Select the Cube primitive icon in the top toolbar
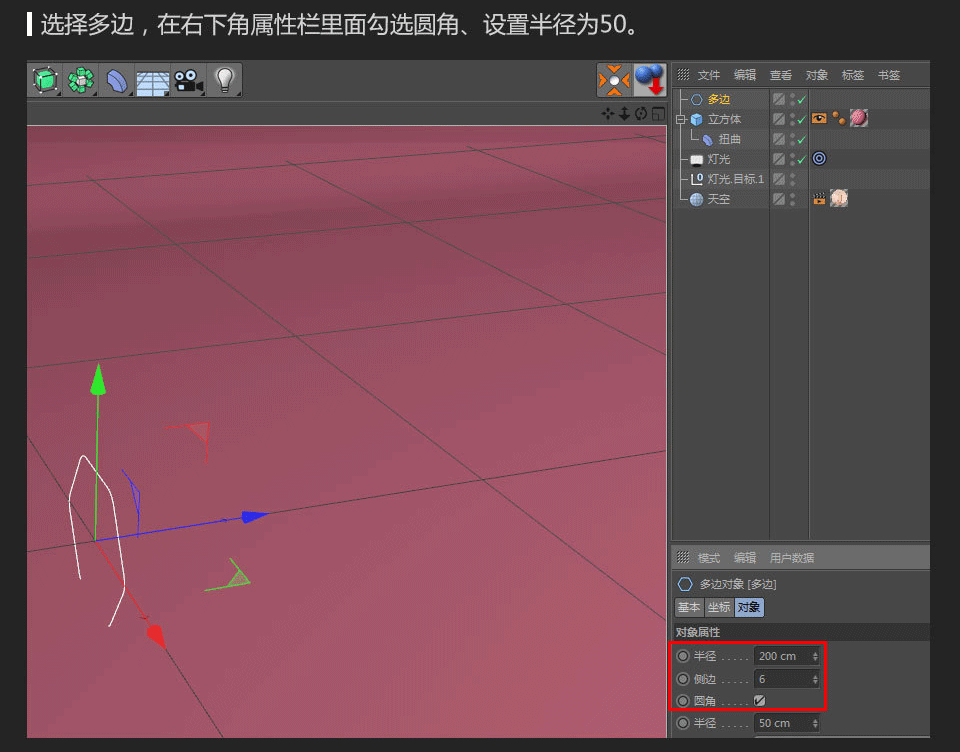Image resolution: width=960 pixels, height=752 pixels. click(x=45, y=80)
